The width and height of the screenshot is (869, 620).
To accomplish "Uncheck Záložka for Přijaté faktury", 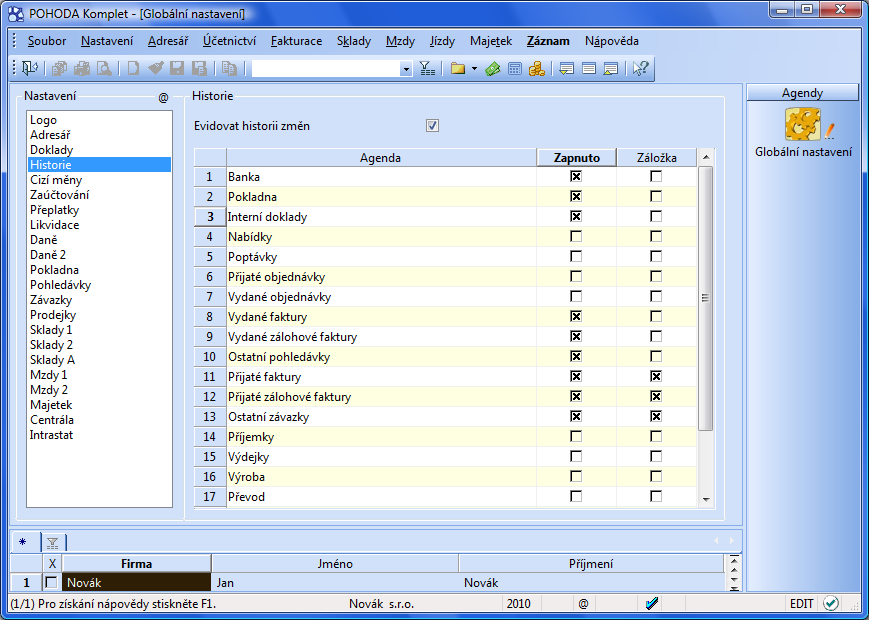I will pos(656,377).
